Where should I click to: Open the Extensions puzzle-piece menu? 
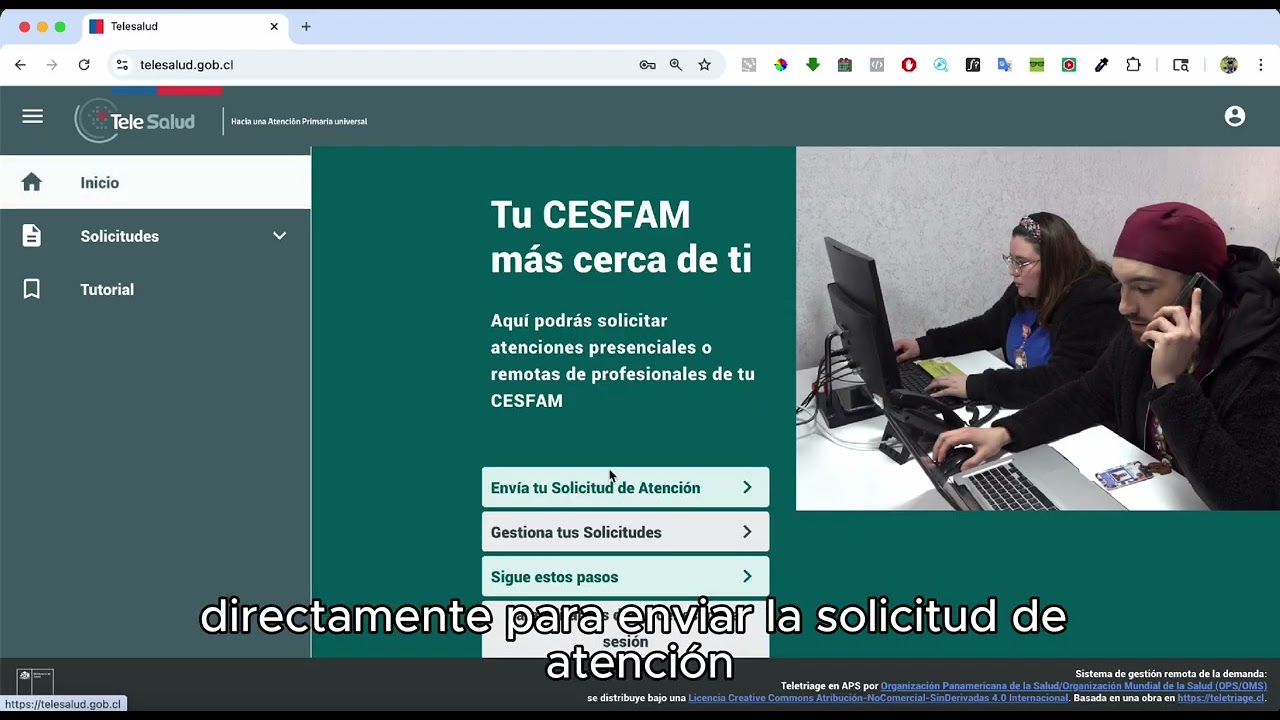click(x=1133, y=65)
